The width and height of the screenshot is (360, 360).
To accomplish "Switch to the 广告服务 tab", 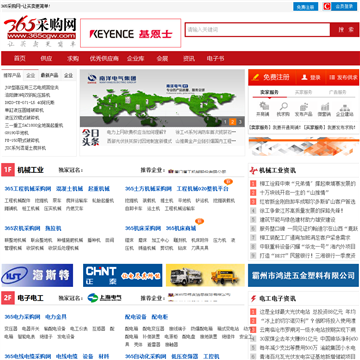I will (x=337, y=92).
